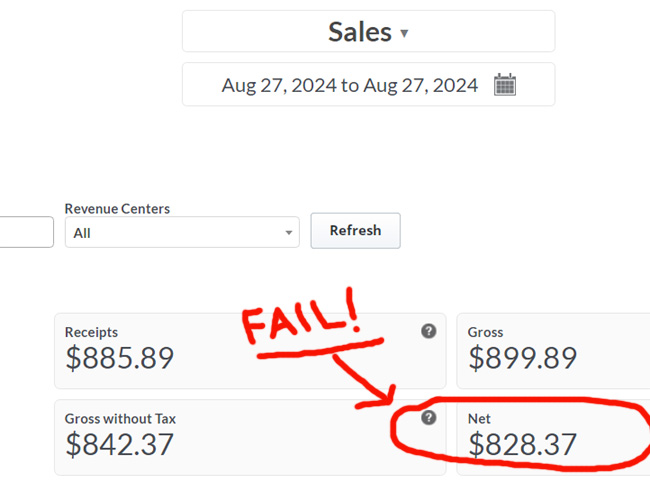Click the Net label text

point(479,419)
